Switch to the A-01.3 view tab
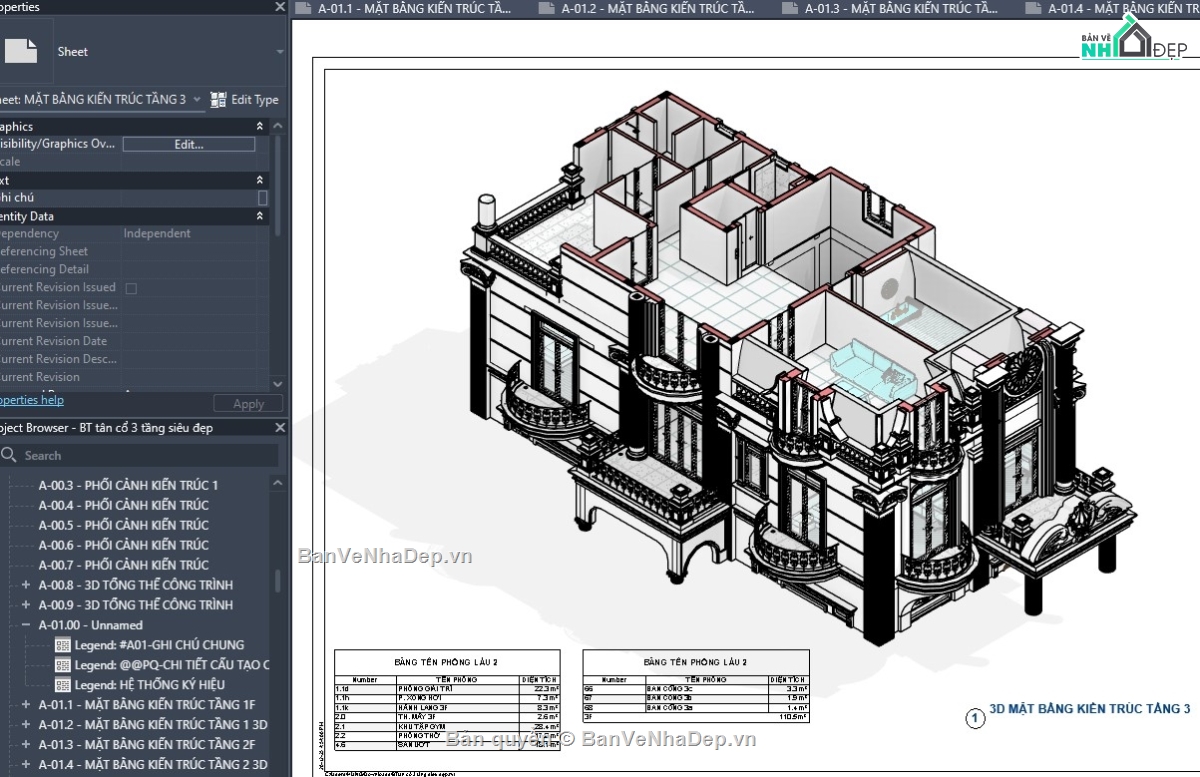The height and width of the screenshot is (777, 1200). click(x=900, y=9)
